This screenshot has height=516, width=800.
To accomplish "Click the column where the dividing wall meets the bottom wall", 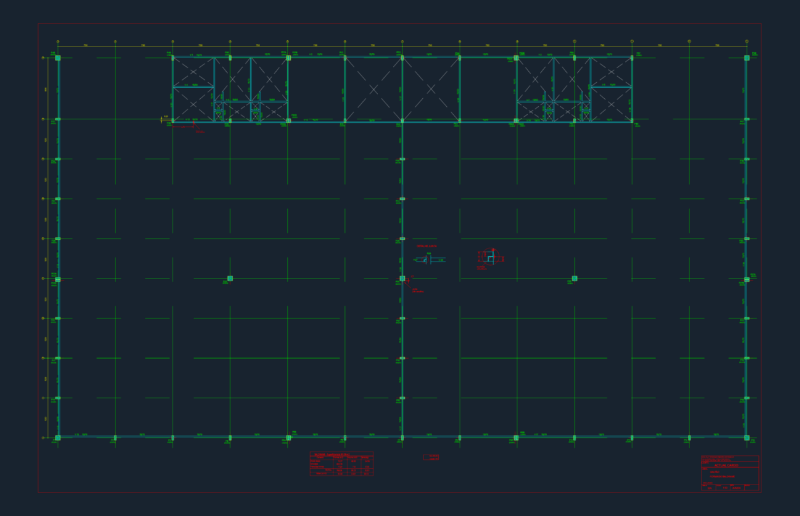I will click(x=403, y=438).
